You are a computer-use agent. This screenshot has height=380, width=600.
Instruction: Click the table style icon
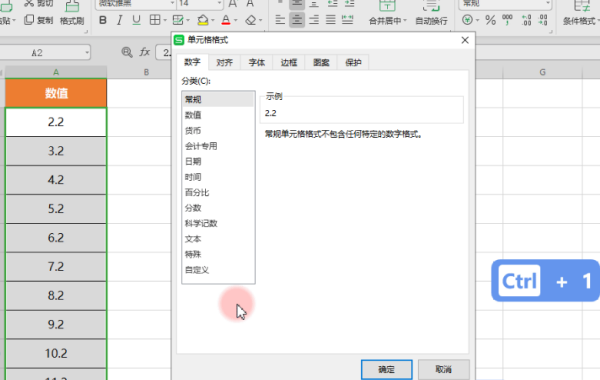pyautogui.click(x=178, y=20)
